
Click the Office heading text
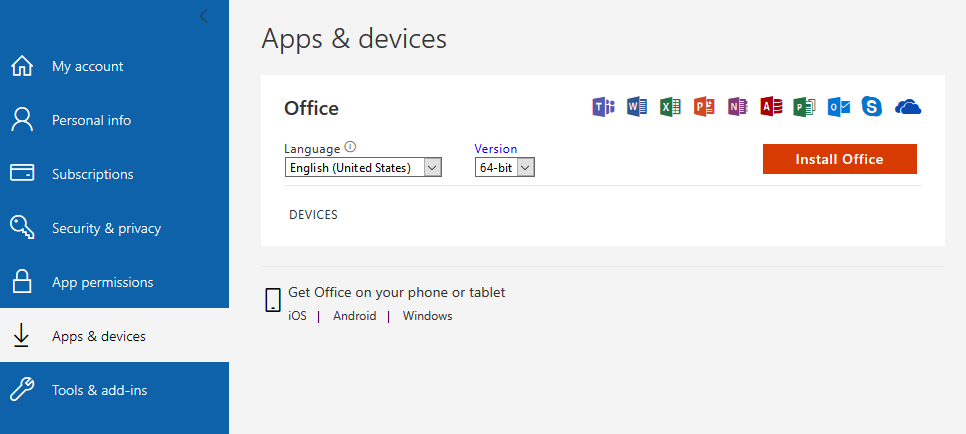311,108
